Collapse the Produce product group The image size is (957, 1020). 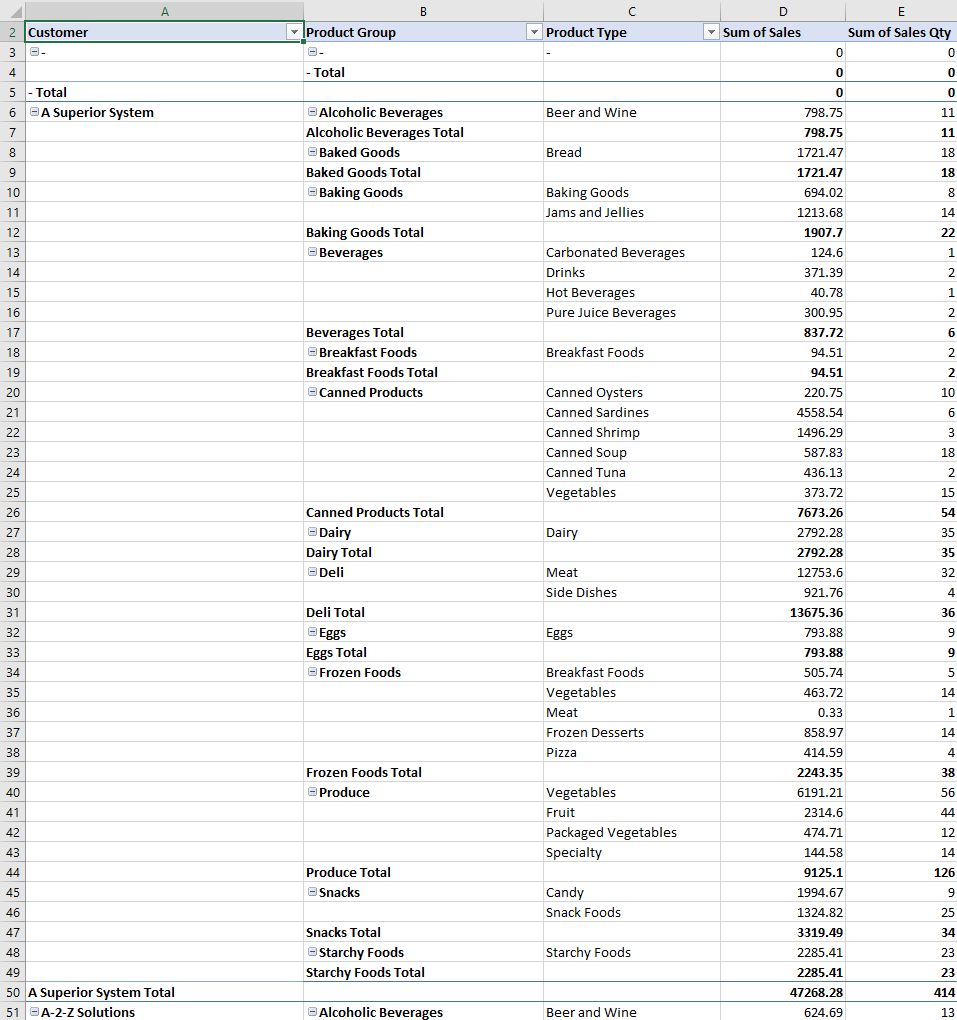[x=312, y=792]
